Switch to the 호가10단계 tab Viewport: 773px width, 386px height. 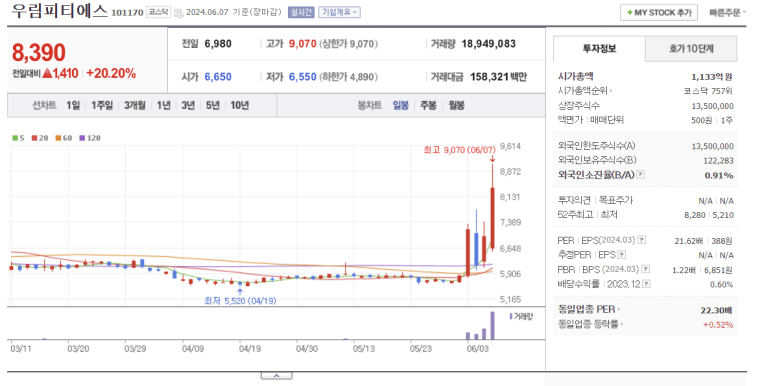pyautogui.click(x=691, y=49)
